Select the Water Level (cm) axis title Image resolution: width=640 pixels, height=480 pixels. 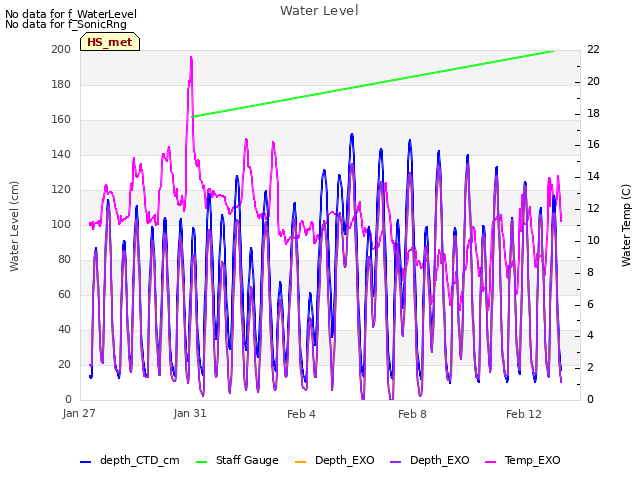[14, 227]
